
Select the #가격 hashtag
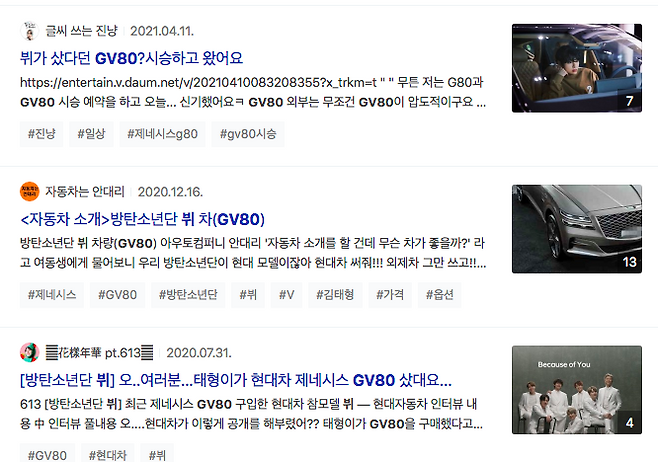(390, 295)
